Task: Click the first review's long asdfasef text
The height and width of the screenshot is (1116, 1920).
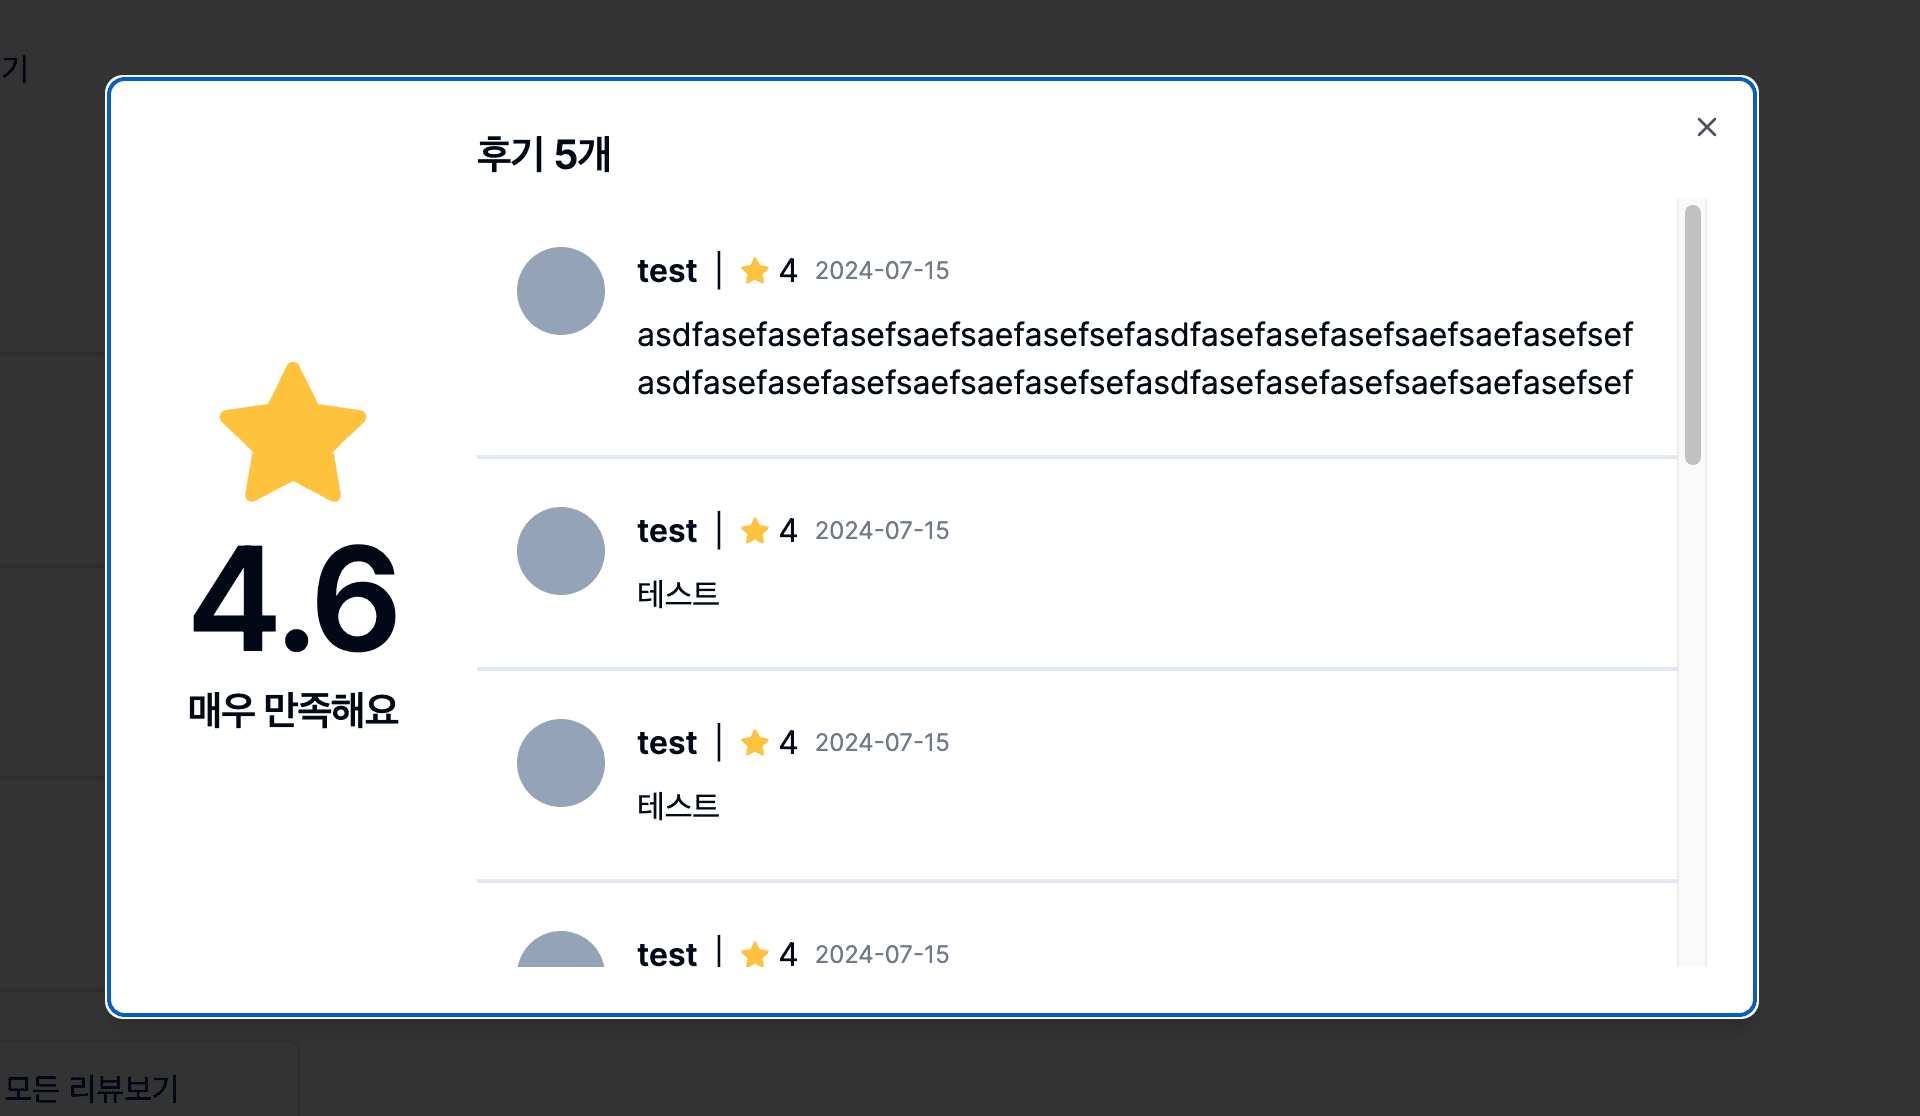Action: click(1134, 358)
